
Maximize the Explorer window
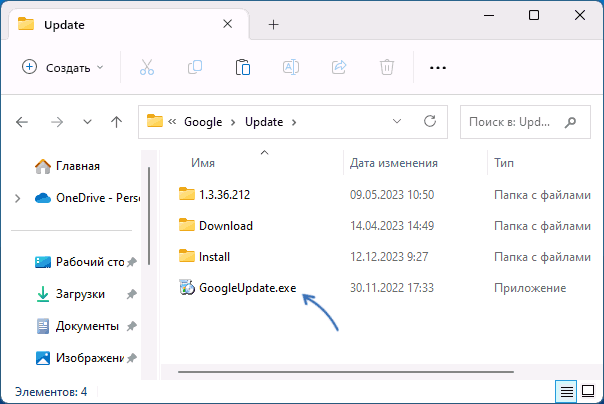(x=534, y=15)
